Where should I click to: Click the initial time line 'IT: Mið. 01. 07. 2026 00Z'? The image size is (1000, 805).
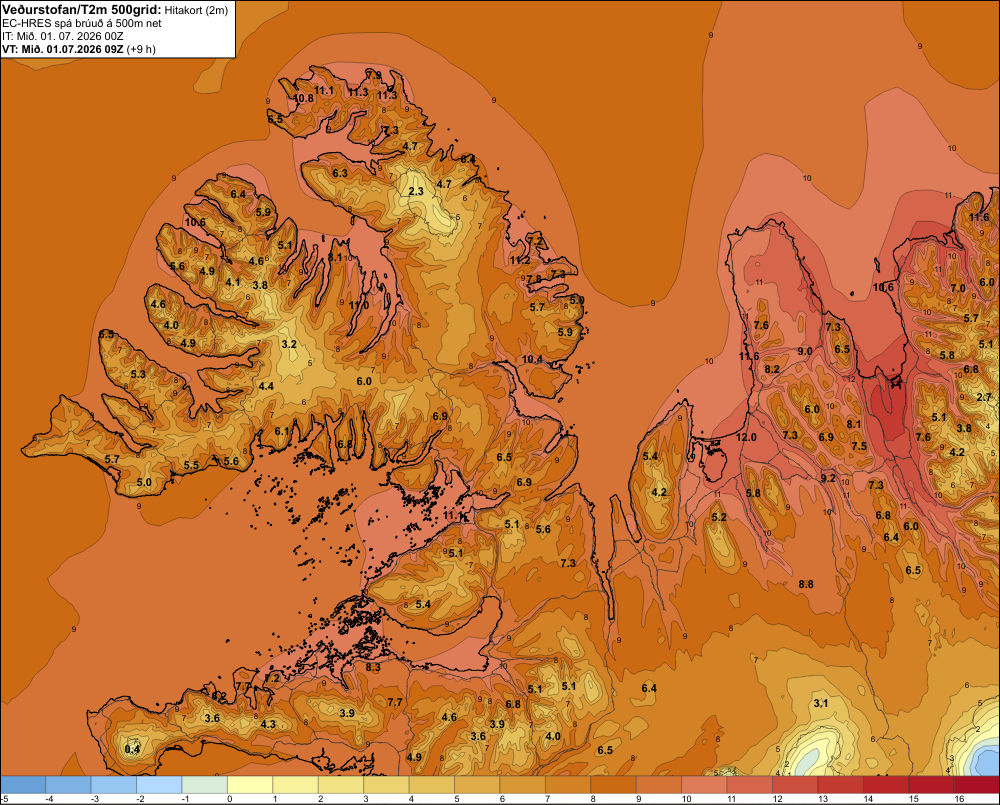tap(62, 36)
